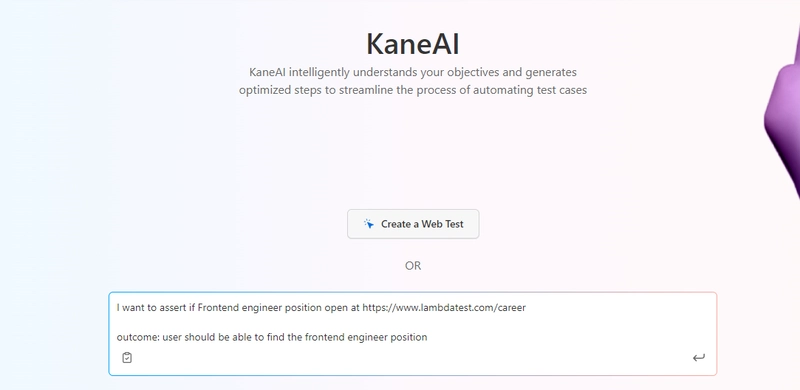This screenshot has width=800, height=390.
Task: Submit the prompt using the enter arrow icon
Action: coord(698,358)
